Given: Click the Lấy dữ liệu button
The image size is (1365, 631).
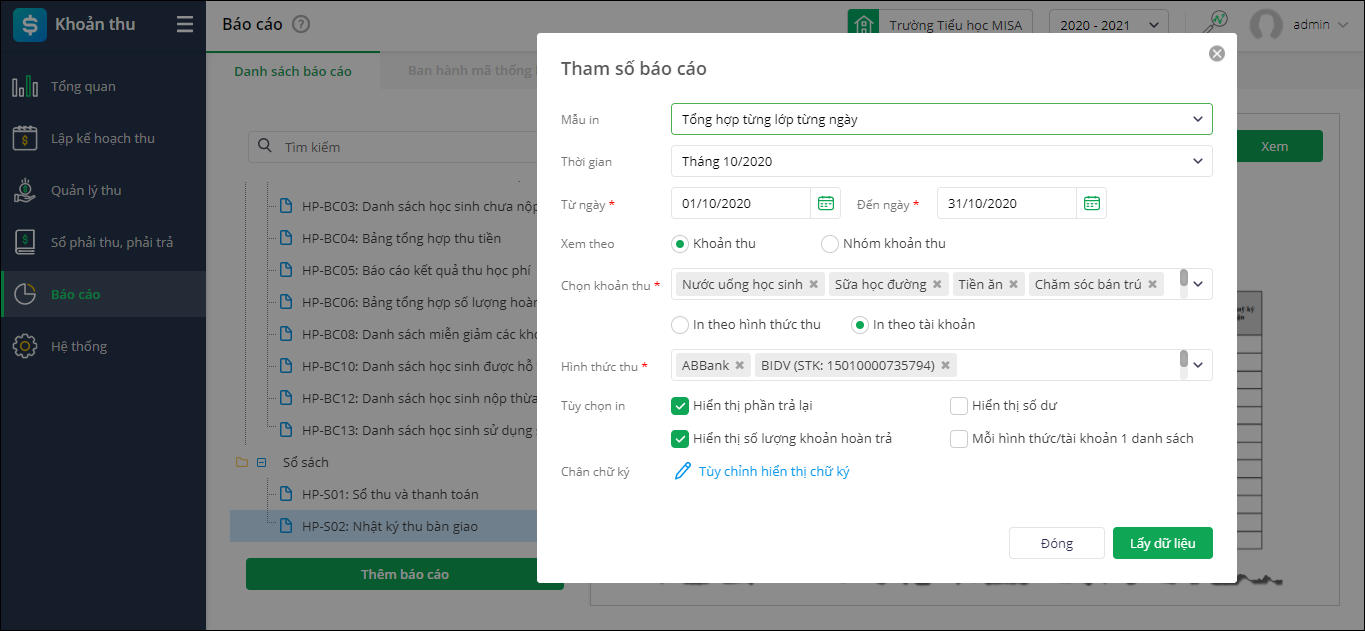Looking at the screenshot, I should tap(1162, 543).
